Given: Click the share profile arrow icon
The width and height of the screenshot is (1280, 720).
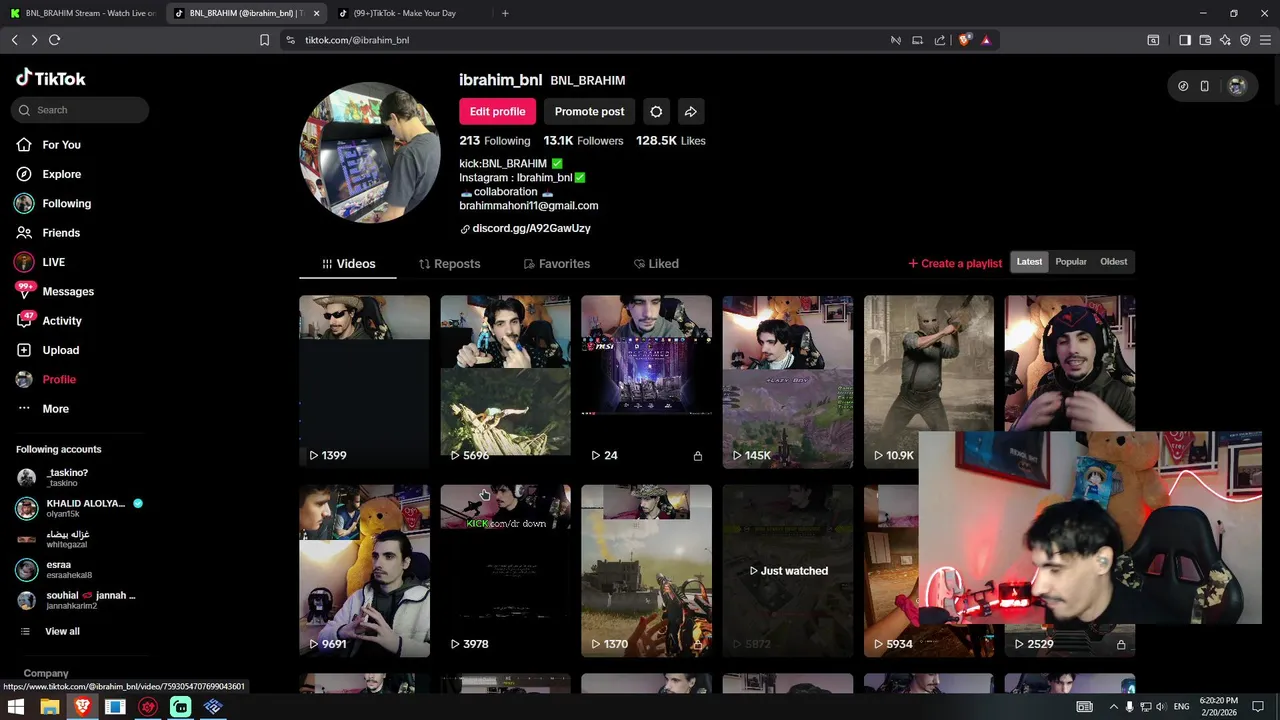Looking at the screenshot, I should (690, 111).
